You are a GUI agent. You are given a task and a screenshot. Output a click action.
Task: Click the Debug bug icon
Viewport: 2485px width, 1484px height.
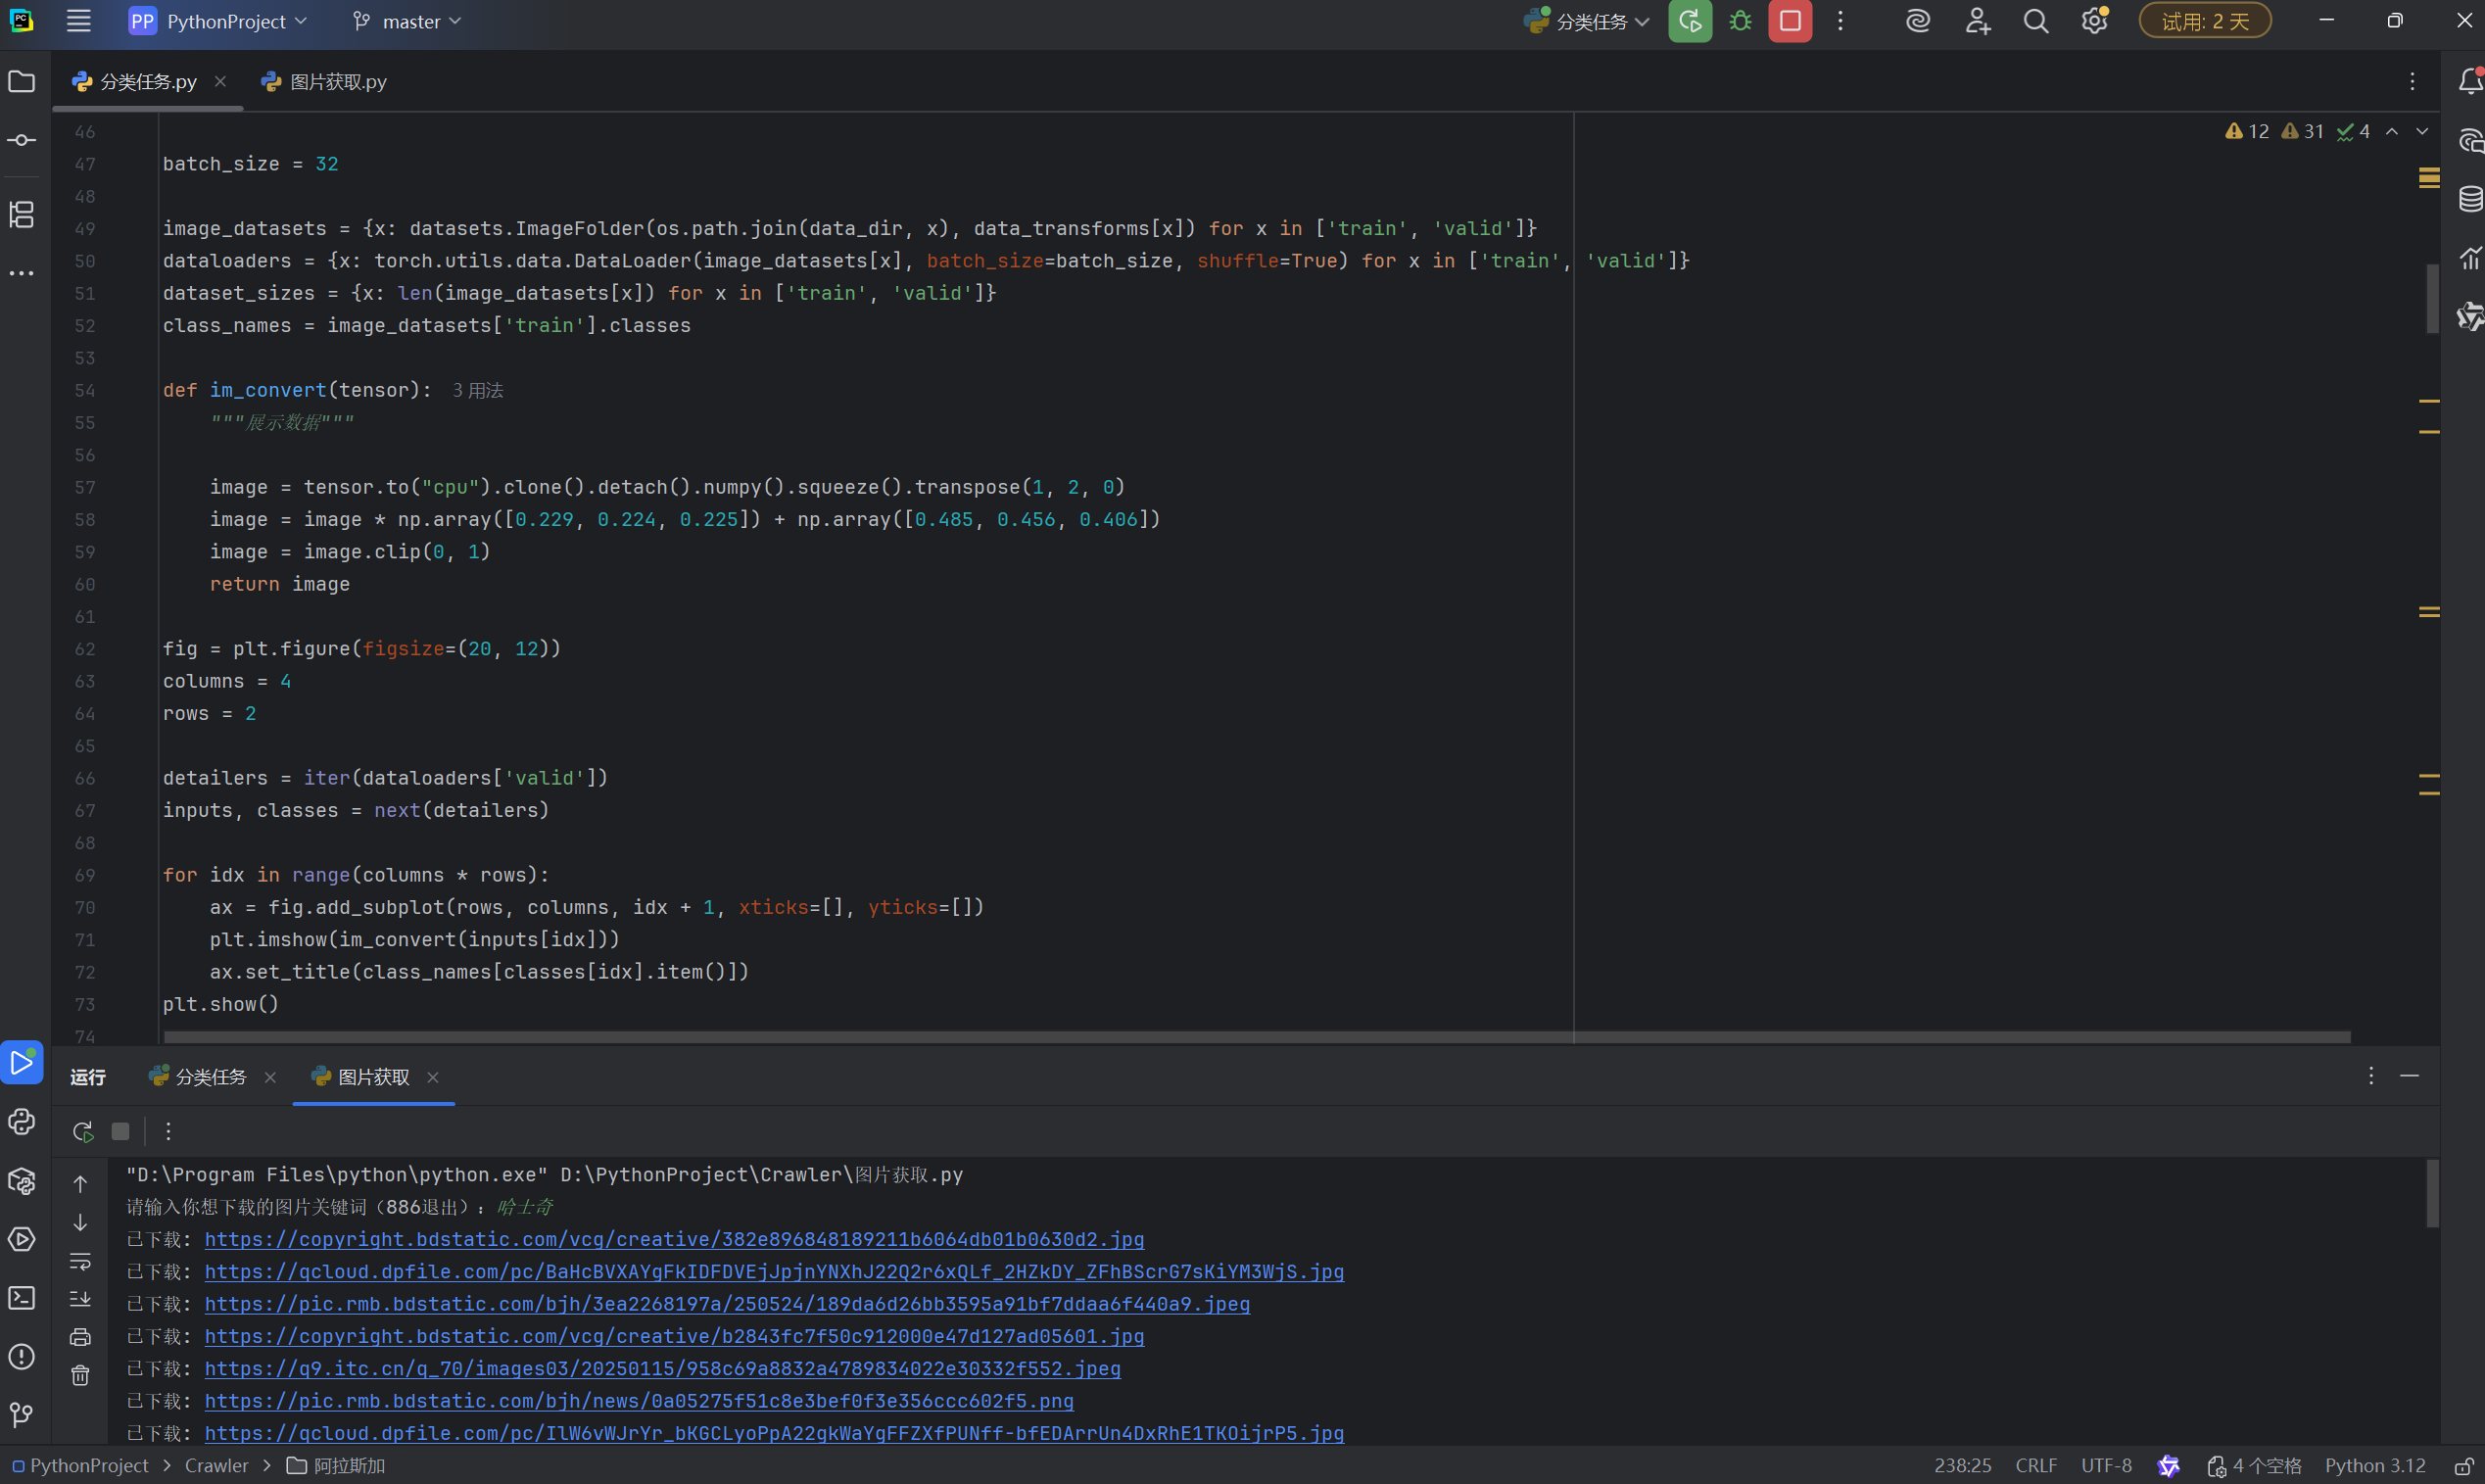1740,22
